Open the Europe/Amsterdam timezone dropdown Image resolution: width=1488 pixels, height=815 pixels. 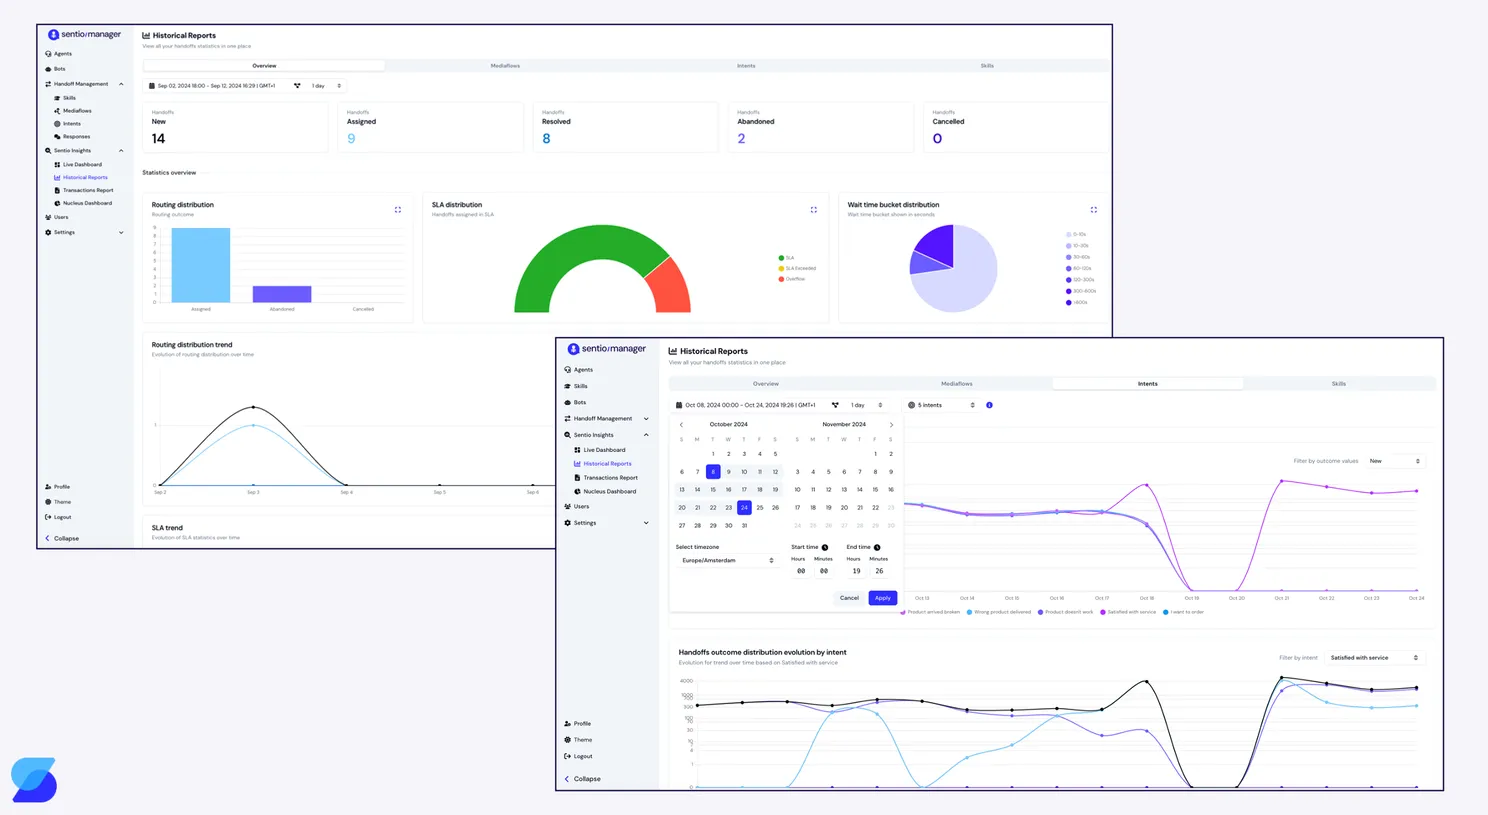tap(727, 560)
